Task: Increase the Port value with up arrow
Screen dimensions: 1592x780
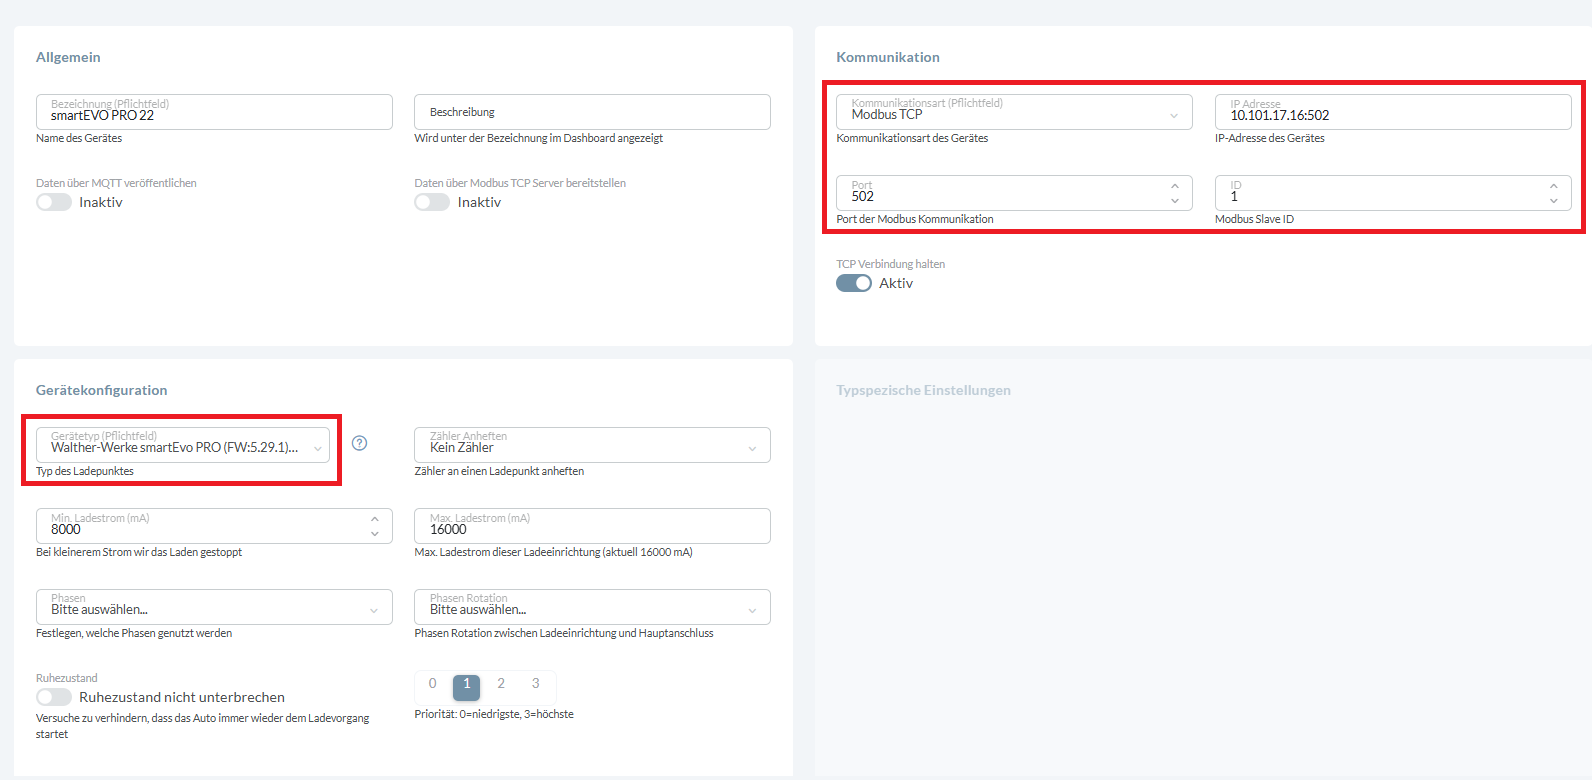Action: [x=1175, y=186]
